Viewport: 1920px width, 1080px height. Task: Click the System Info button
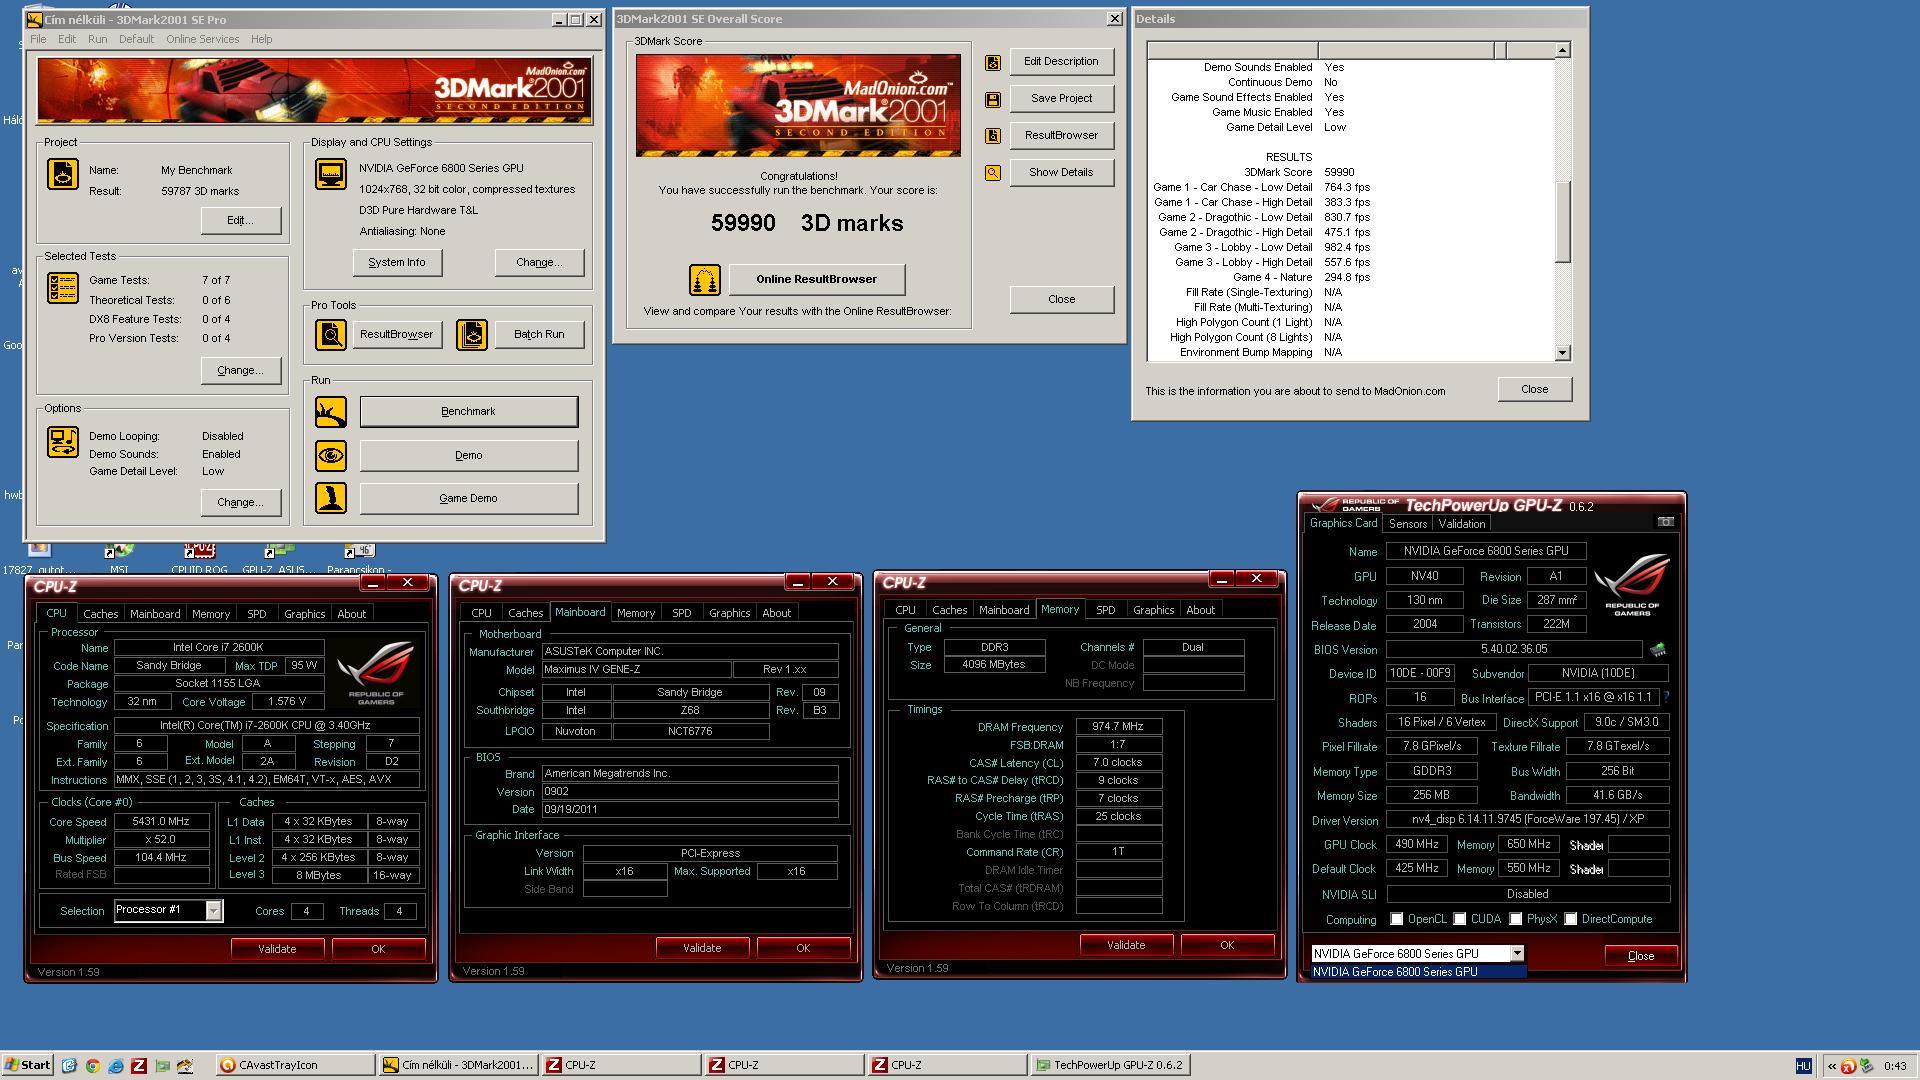coord(397,263)
